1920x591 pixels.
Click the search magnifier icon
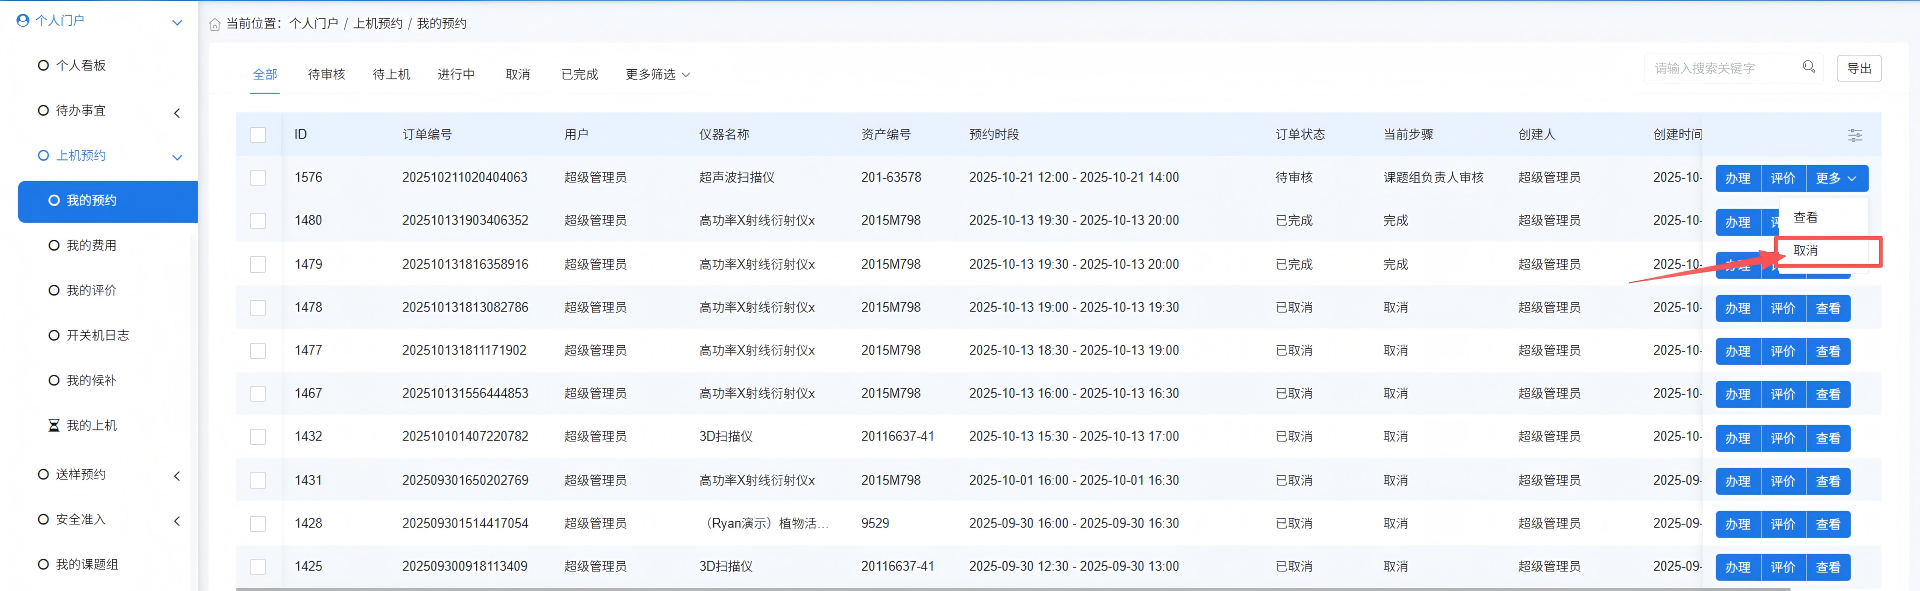click(1809, 67)
